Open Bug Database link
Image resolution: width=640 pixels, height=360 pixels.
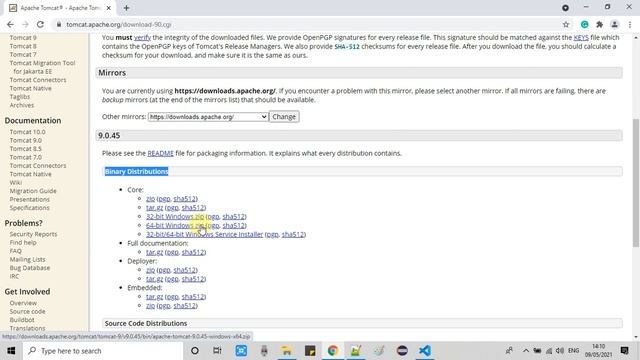30,268
